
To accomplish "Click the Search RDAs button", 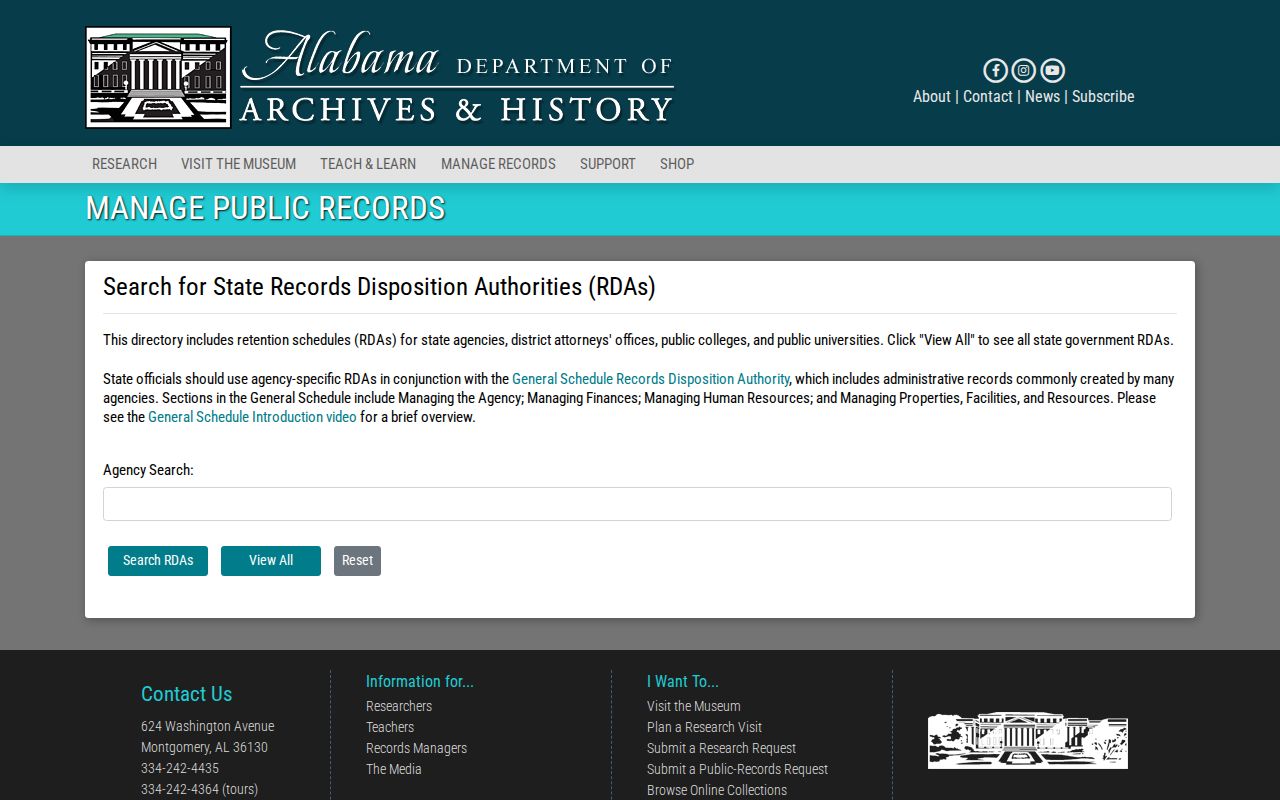I will click(158, 561).
